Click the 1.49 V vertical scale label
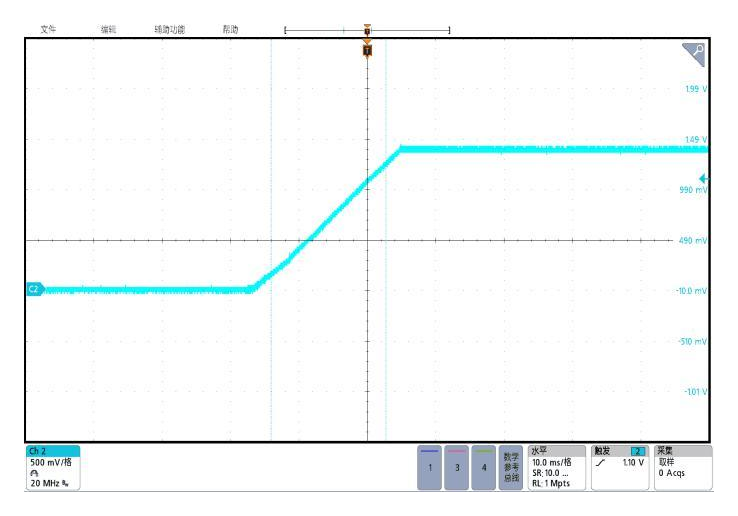Image resolution: width=738 pixels, height=516 pixels. (696, 139)
